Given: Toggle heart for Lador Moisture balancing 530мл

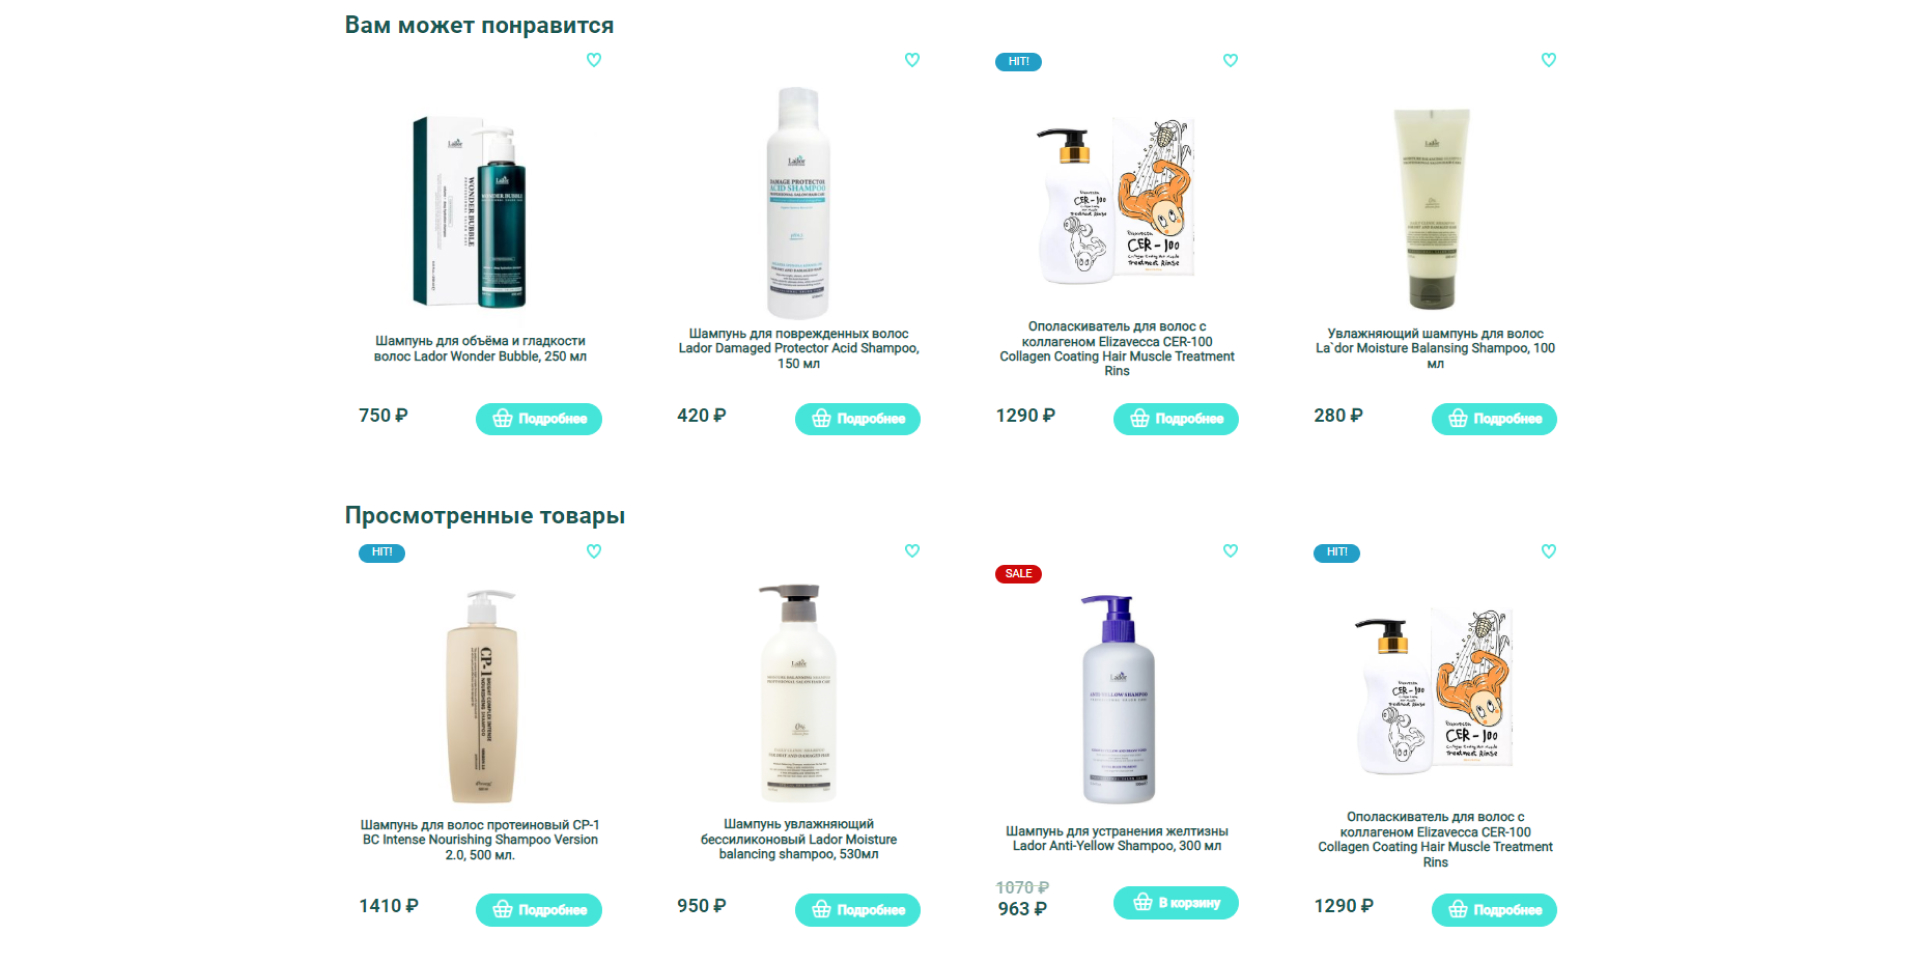Looking at the screenshot, I should [912, 551].
